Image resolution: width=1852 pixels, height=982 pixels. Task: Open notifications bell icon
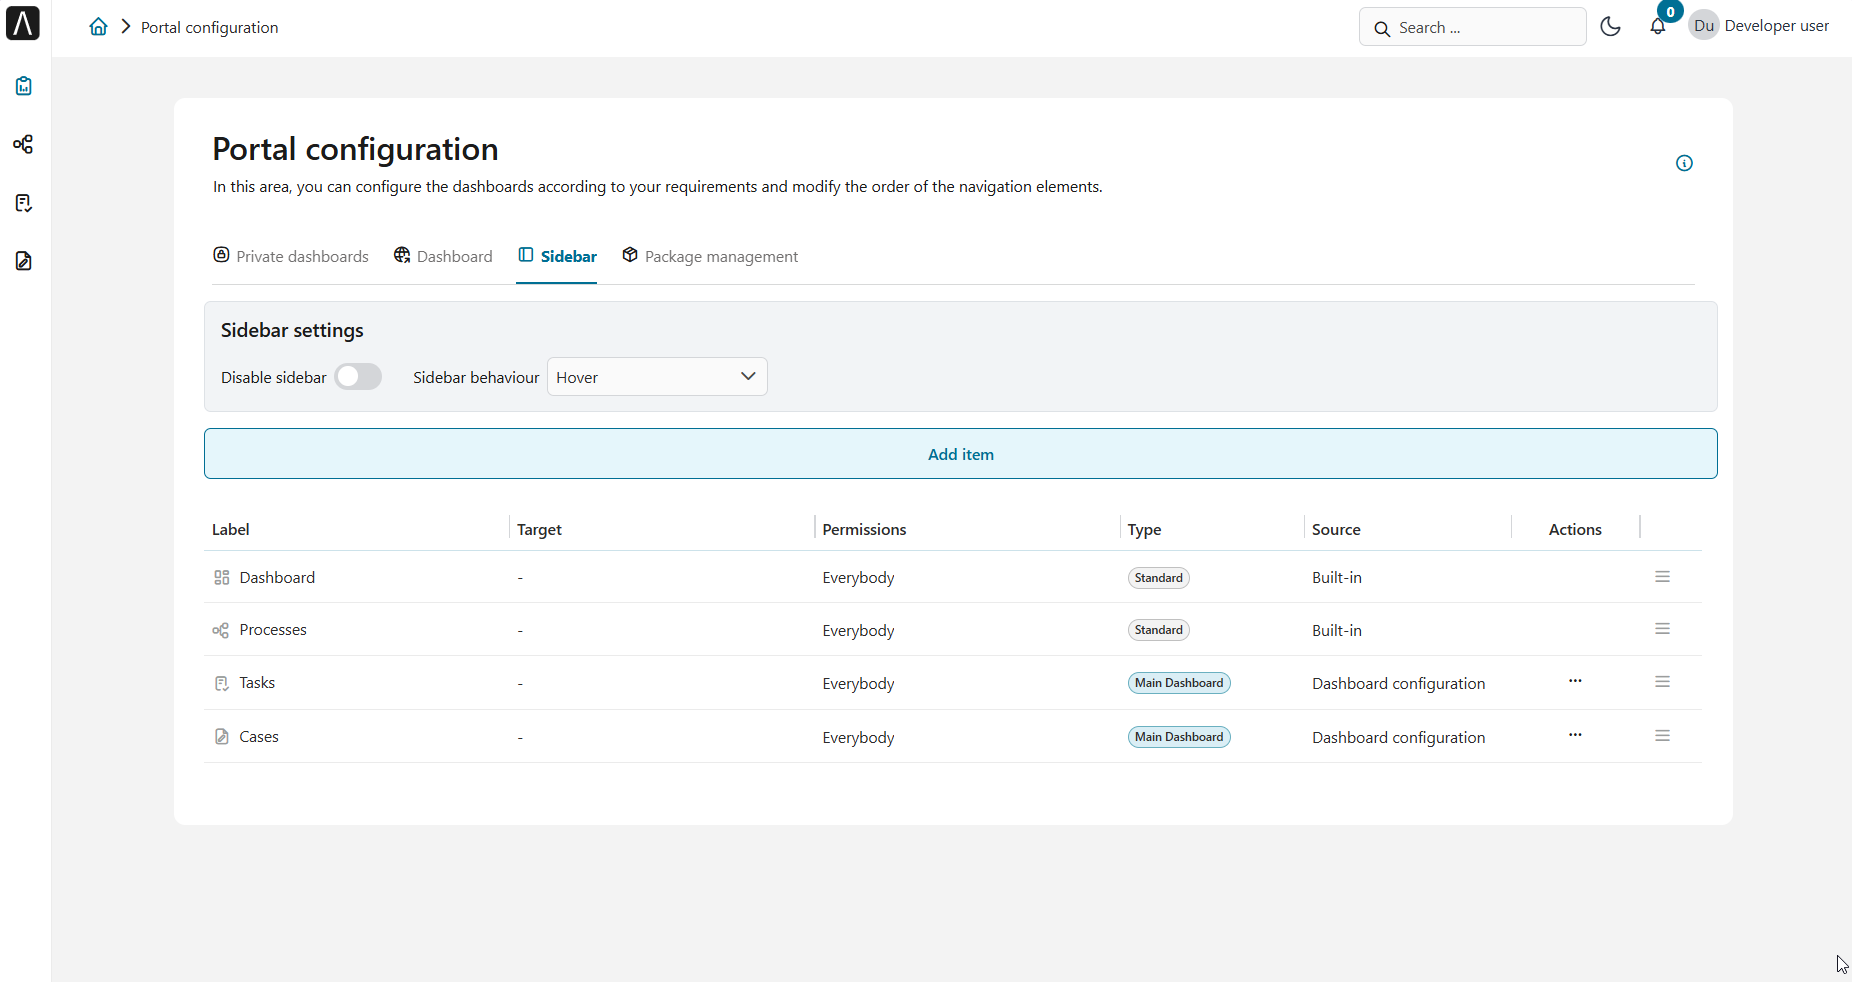[1658, 27]
